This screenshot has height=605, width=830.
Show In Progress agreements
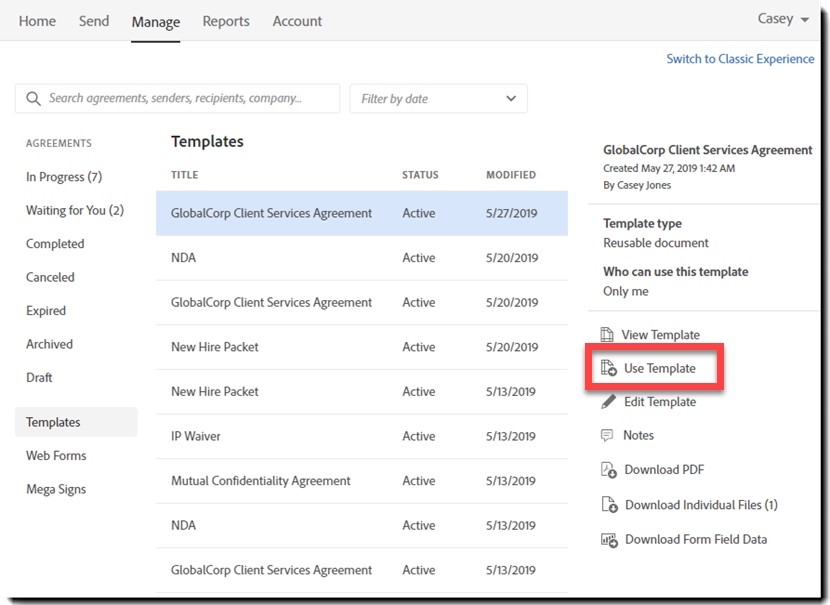[64, 177]
